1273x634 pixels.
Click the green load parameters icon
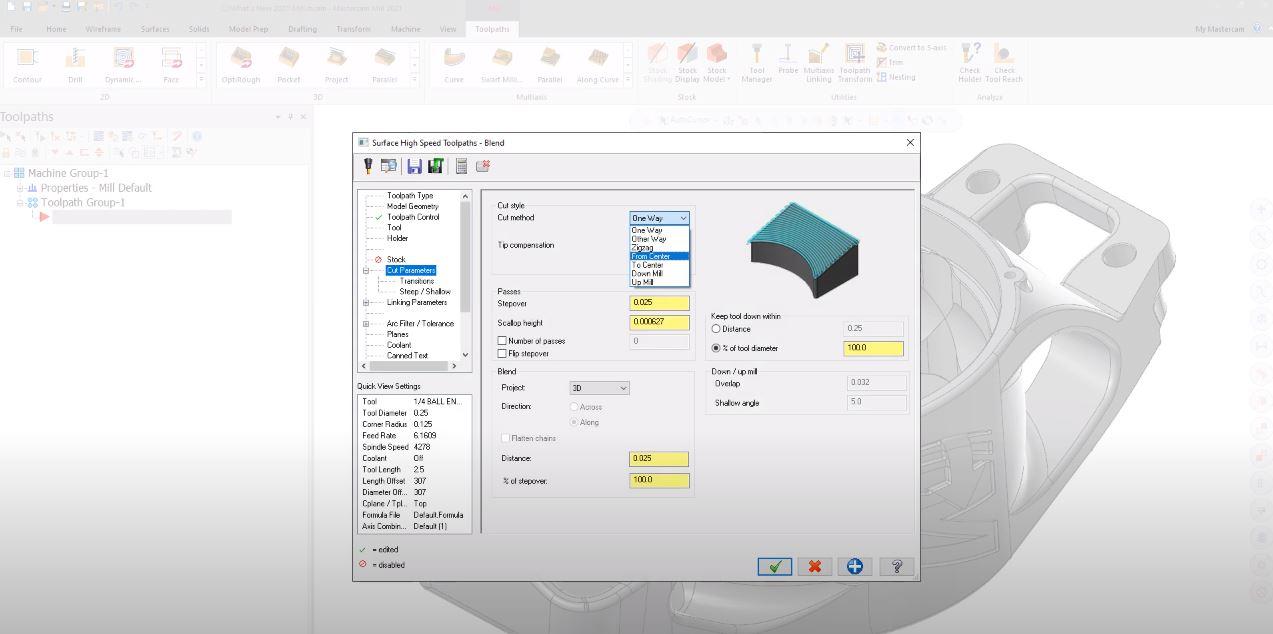tap(435, 166)
